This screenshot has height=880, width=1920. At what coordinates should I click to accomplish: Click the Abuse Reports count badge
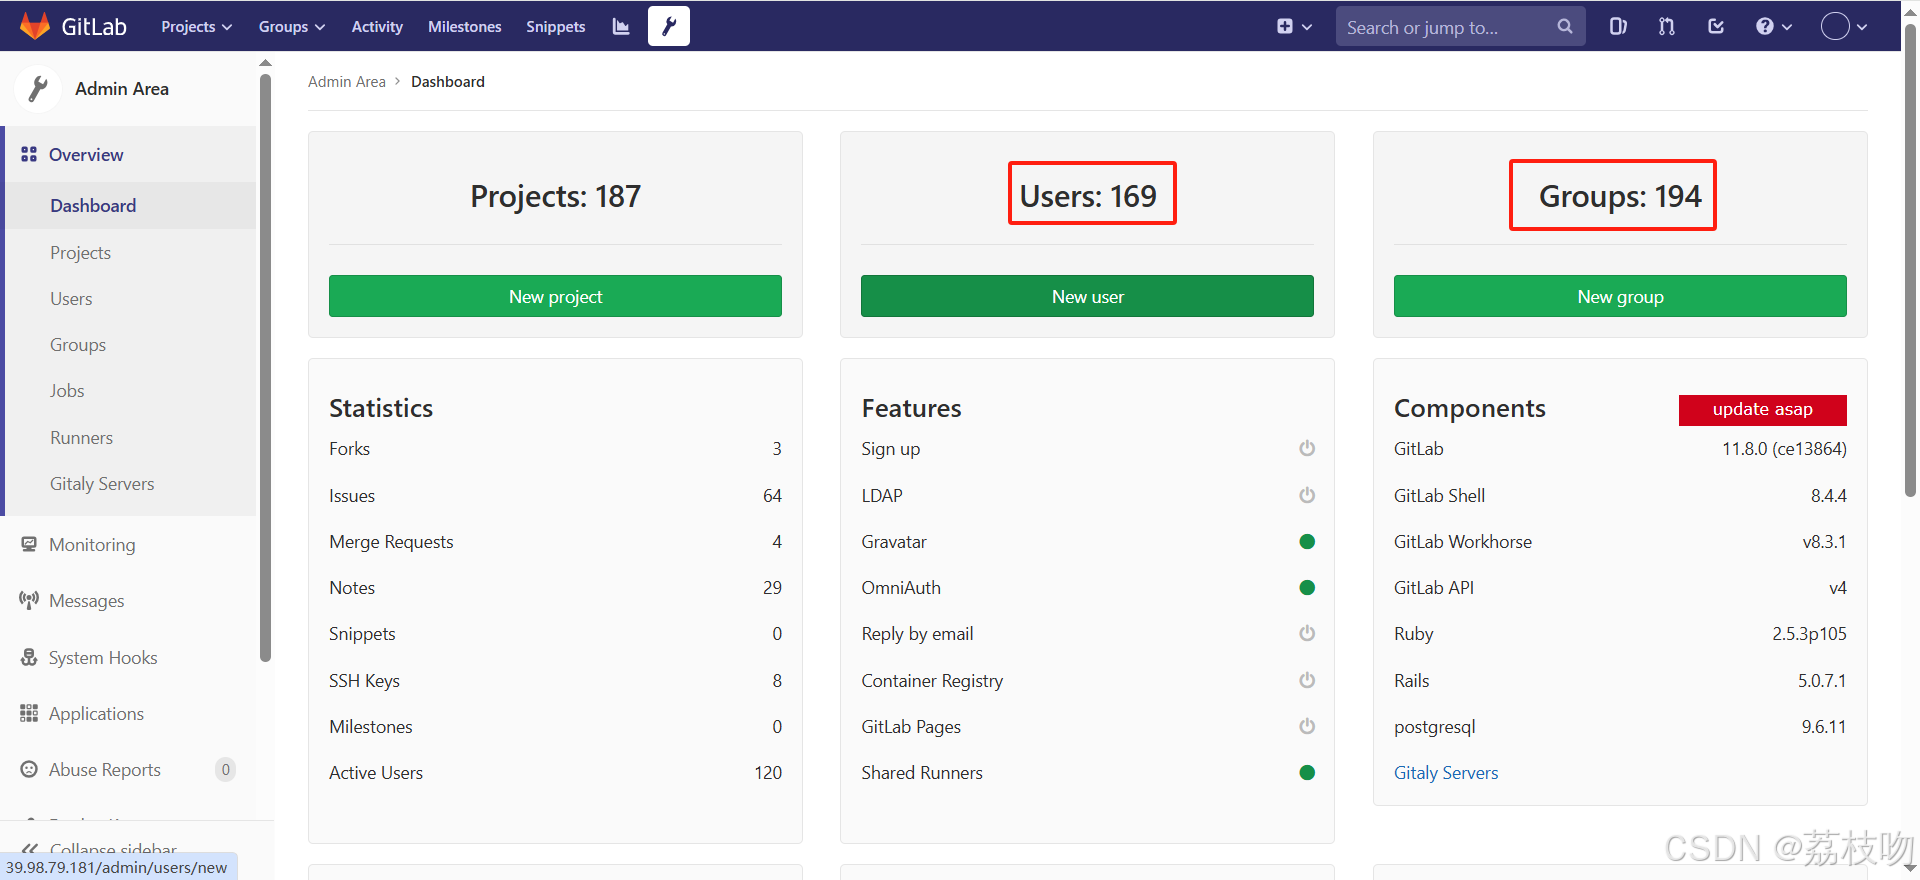[x=226, y=769]
